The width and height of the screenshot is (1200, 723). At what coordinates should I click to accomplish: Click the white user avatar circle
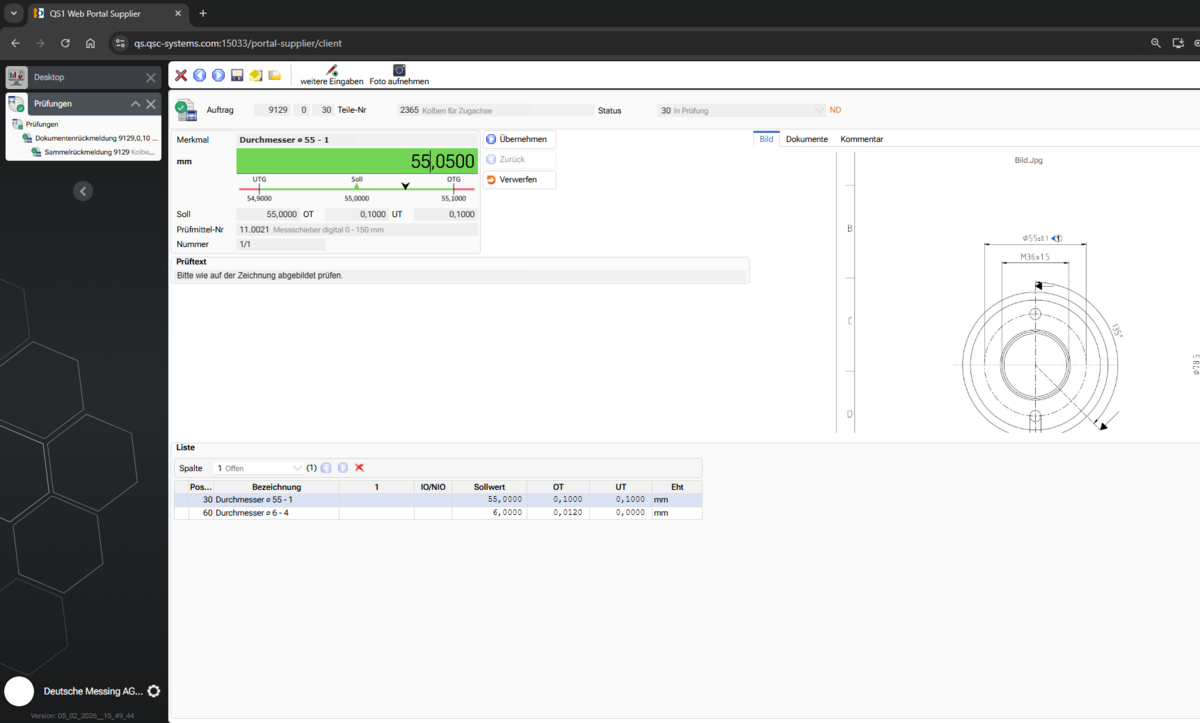click(20, 691)
